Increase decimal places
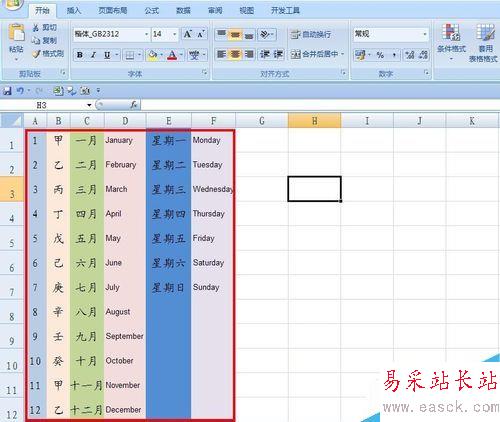 coord(410,55)
